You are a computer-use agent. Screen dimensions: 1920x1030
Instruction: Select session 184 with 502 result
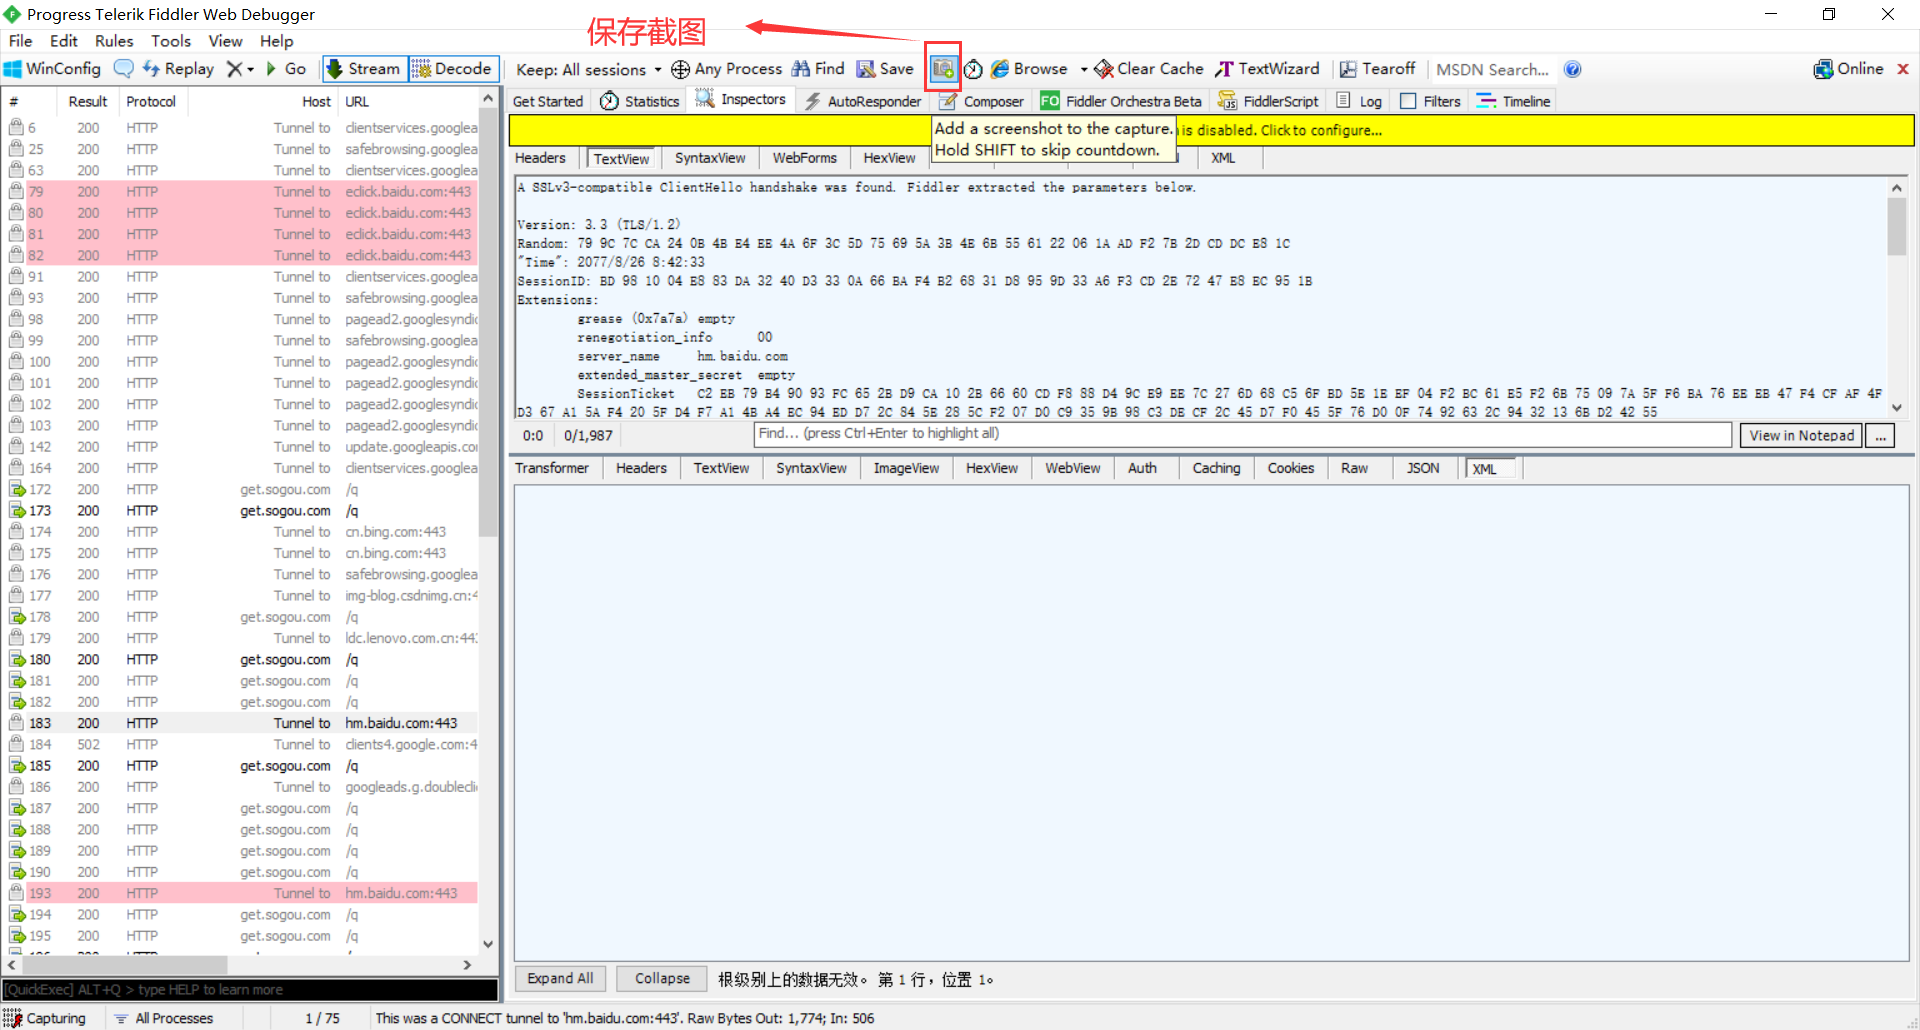click(240, 744)
